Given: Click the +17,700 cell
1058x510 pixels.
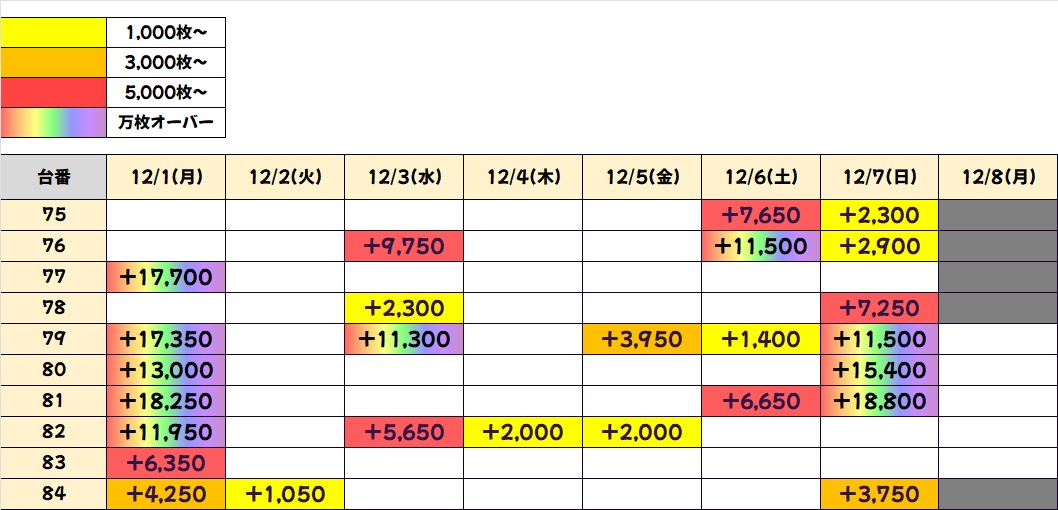Looking at the screenshot, I should [x=166, y=276].
